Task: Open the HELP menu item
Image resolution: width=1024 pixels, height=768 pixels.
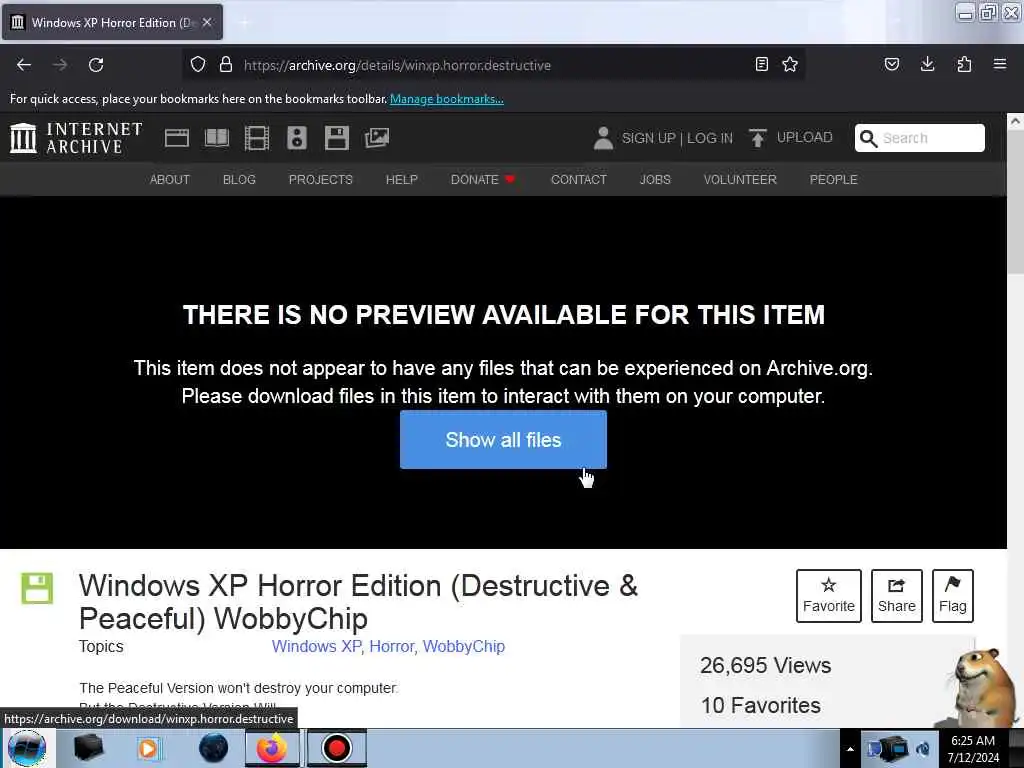Action: pyautogui.click(x=402, y=180)
